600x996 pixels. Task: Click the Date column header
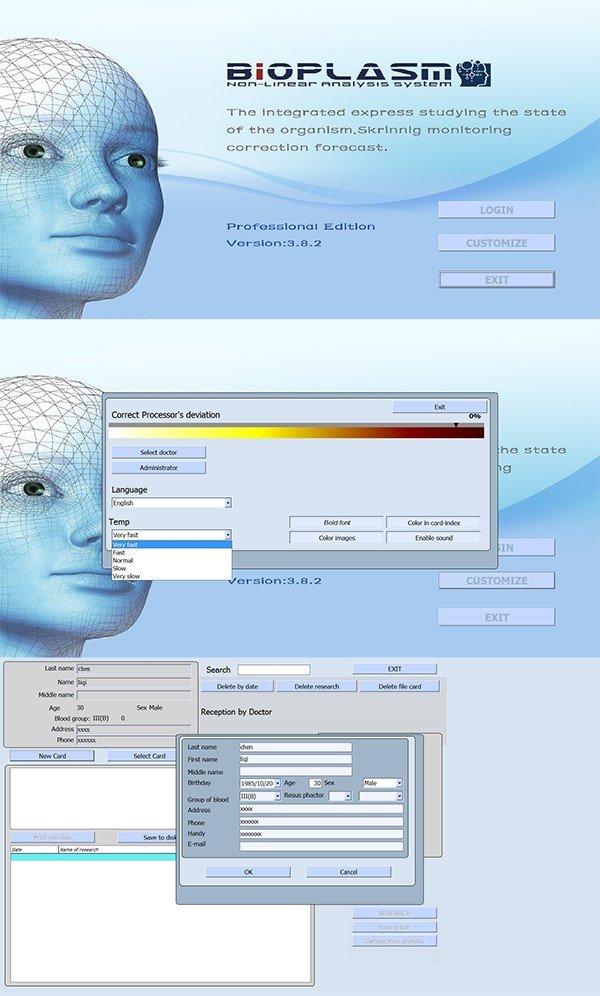[34, 849]
